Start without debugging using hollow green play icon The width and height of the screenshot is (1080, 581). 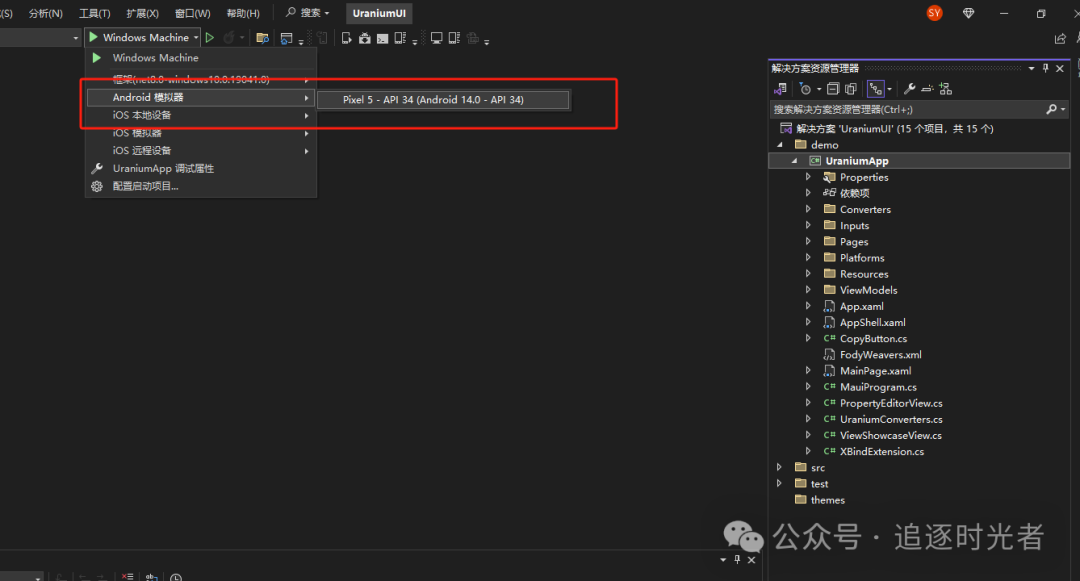(210, 38)
